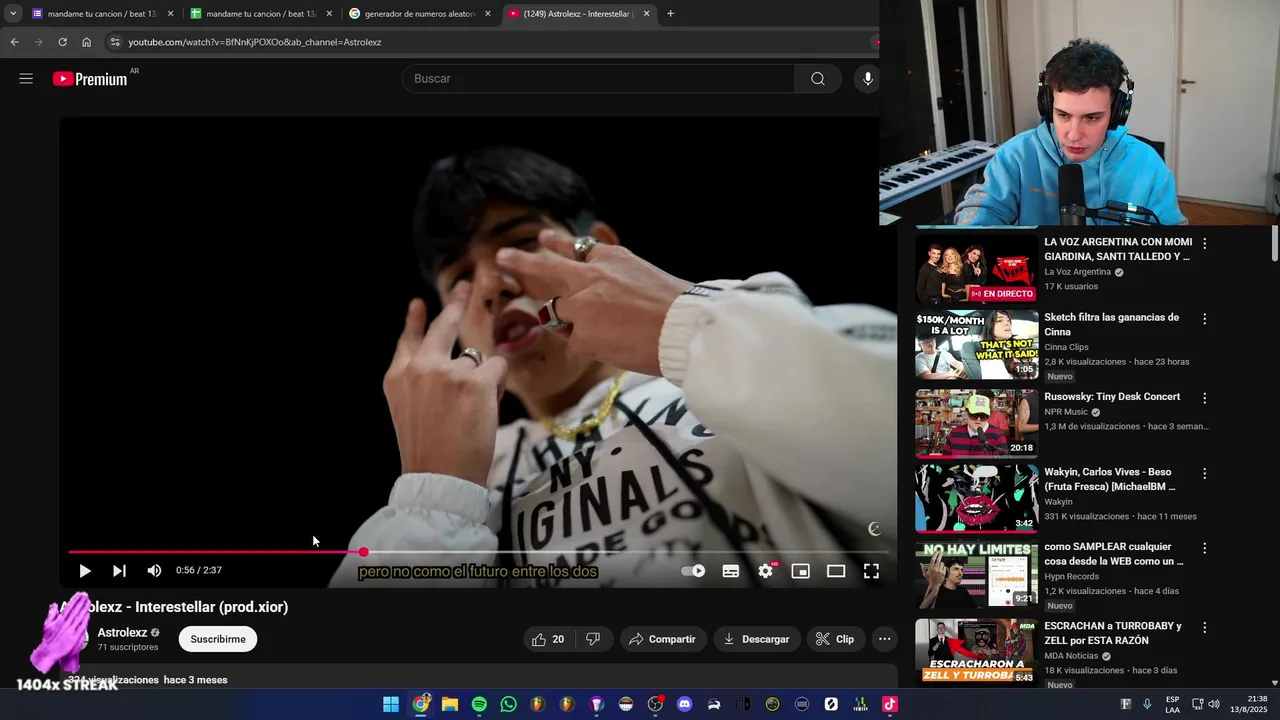
Task: Click the Clip button
Action: [835, 639]
